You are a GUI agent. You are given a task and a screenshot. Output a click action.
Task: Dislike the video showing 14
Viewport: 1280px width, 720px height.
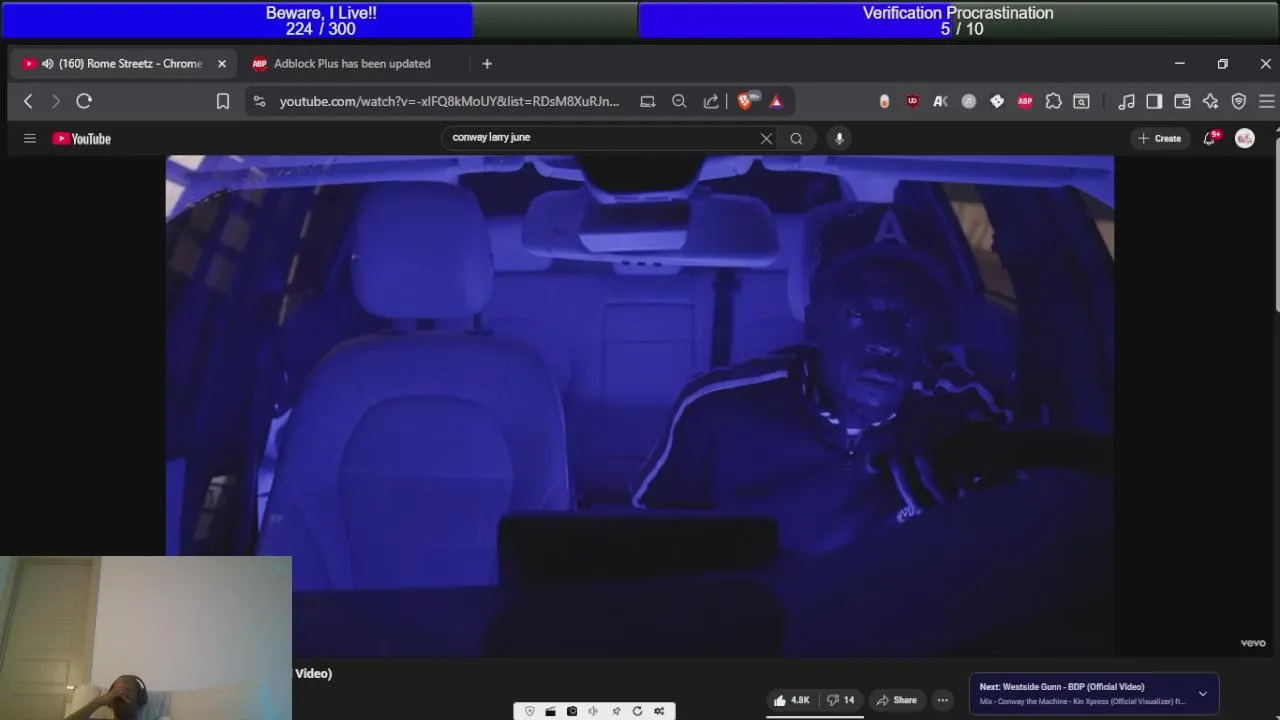tap(841, 700)
